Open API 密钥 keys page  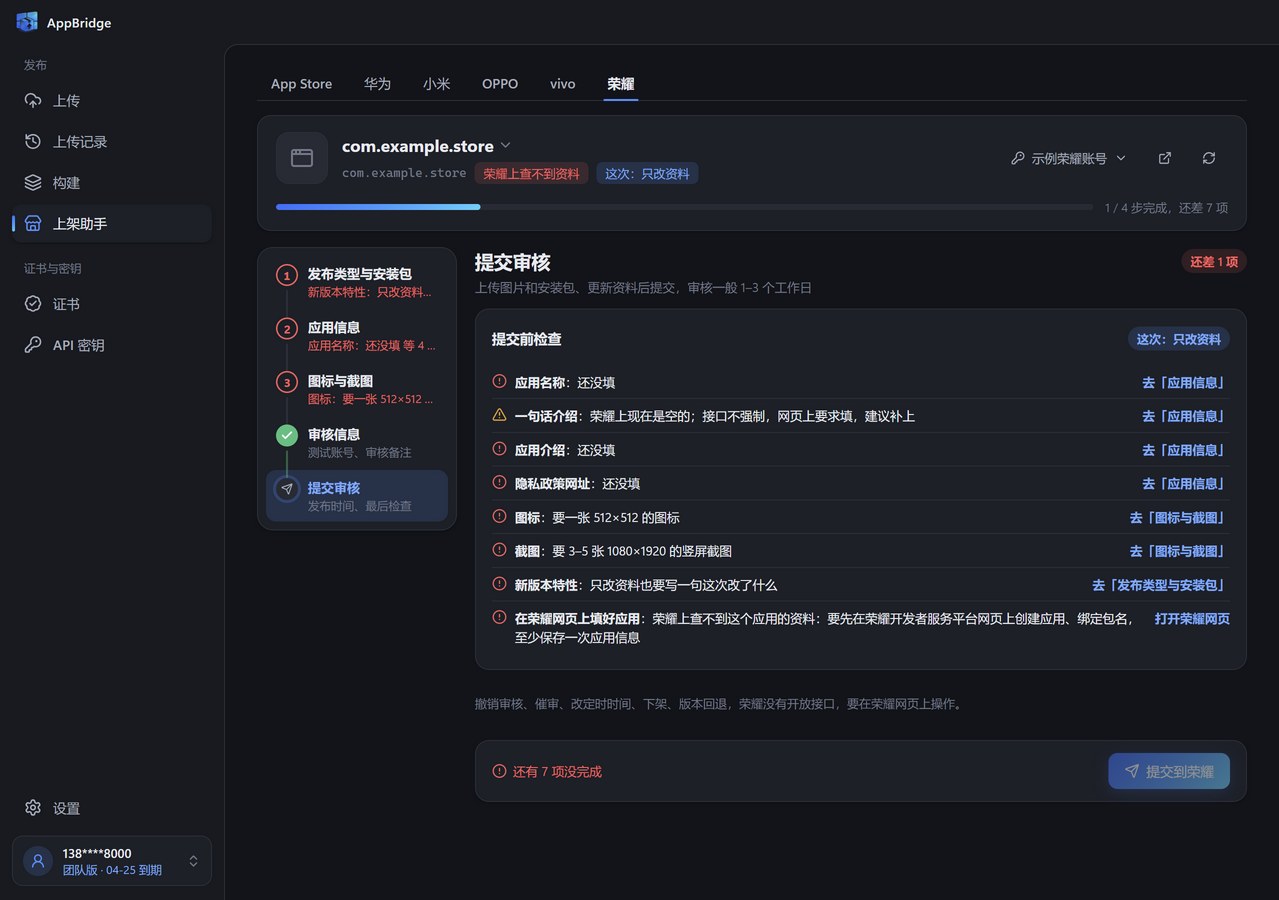tap(112, 345)
